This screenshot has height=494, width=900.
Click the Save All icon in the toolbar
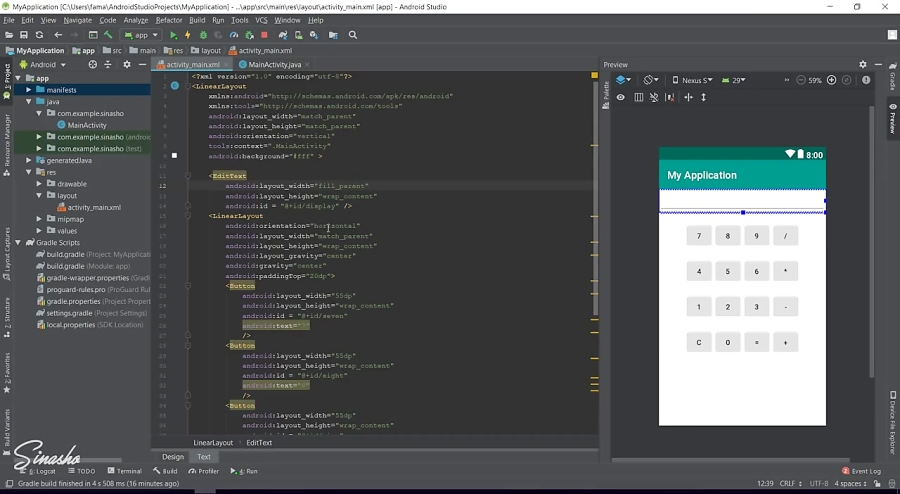pyautogui.click(x=24, y=35)
